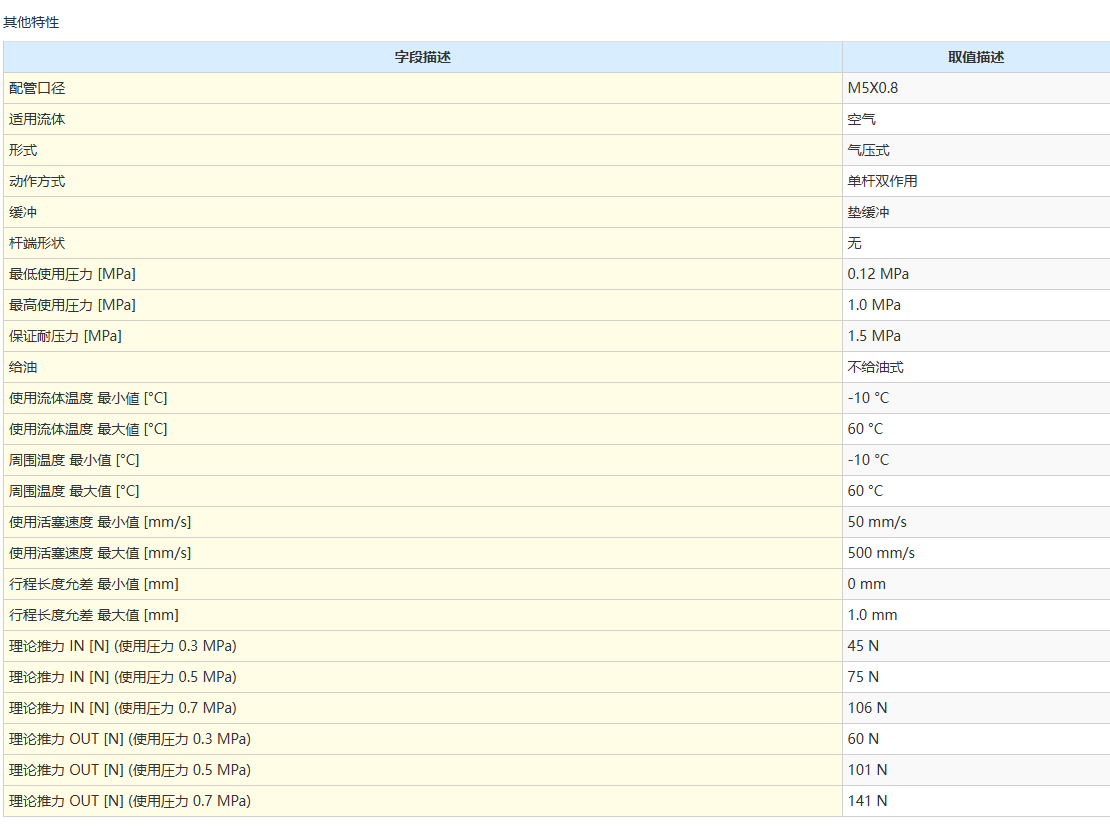
Task: Click the 垫缓冲 value cell
Action: 868,212
